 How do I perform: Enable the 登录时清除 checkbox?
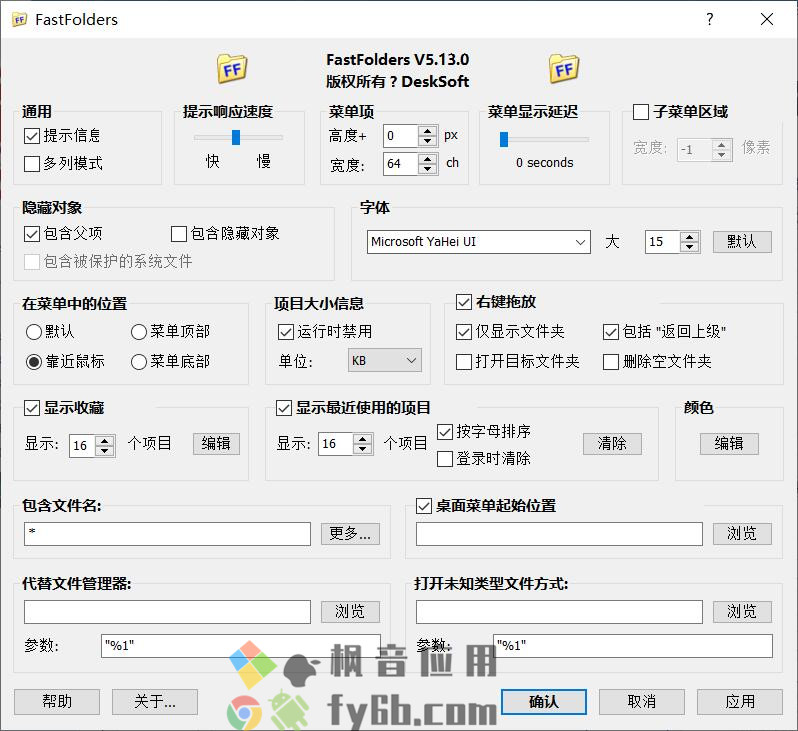pyautogui.click(x=445, y=459)
